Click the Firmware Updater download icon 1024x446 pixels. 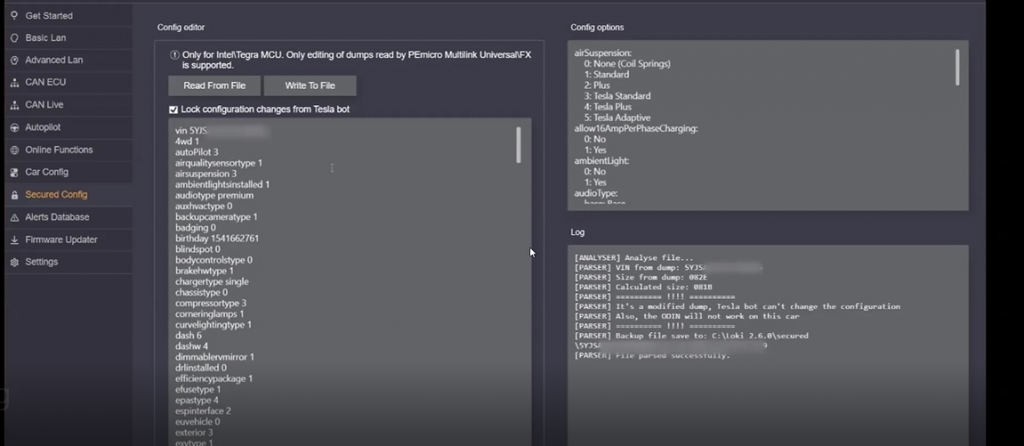pyautogui.click(x=13, y=240)
